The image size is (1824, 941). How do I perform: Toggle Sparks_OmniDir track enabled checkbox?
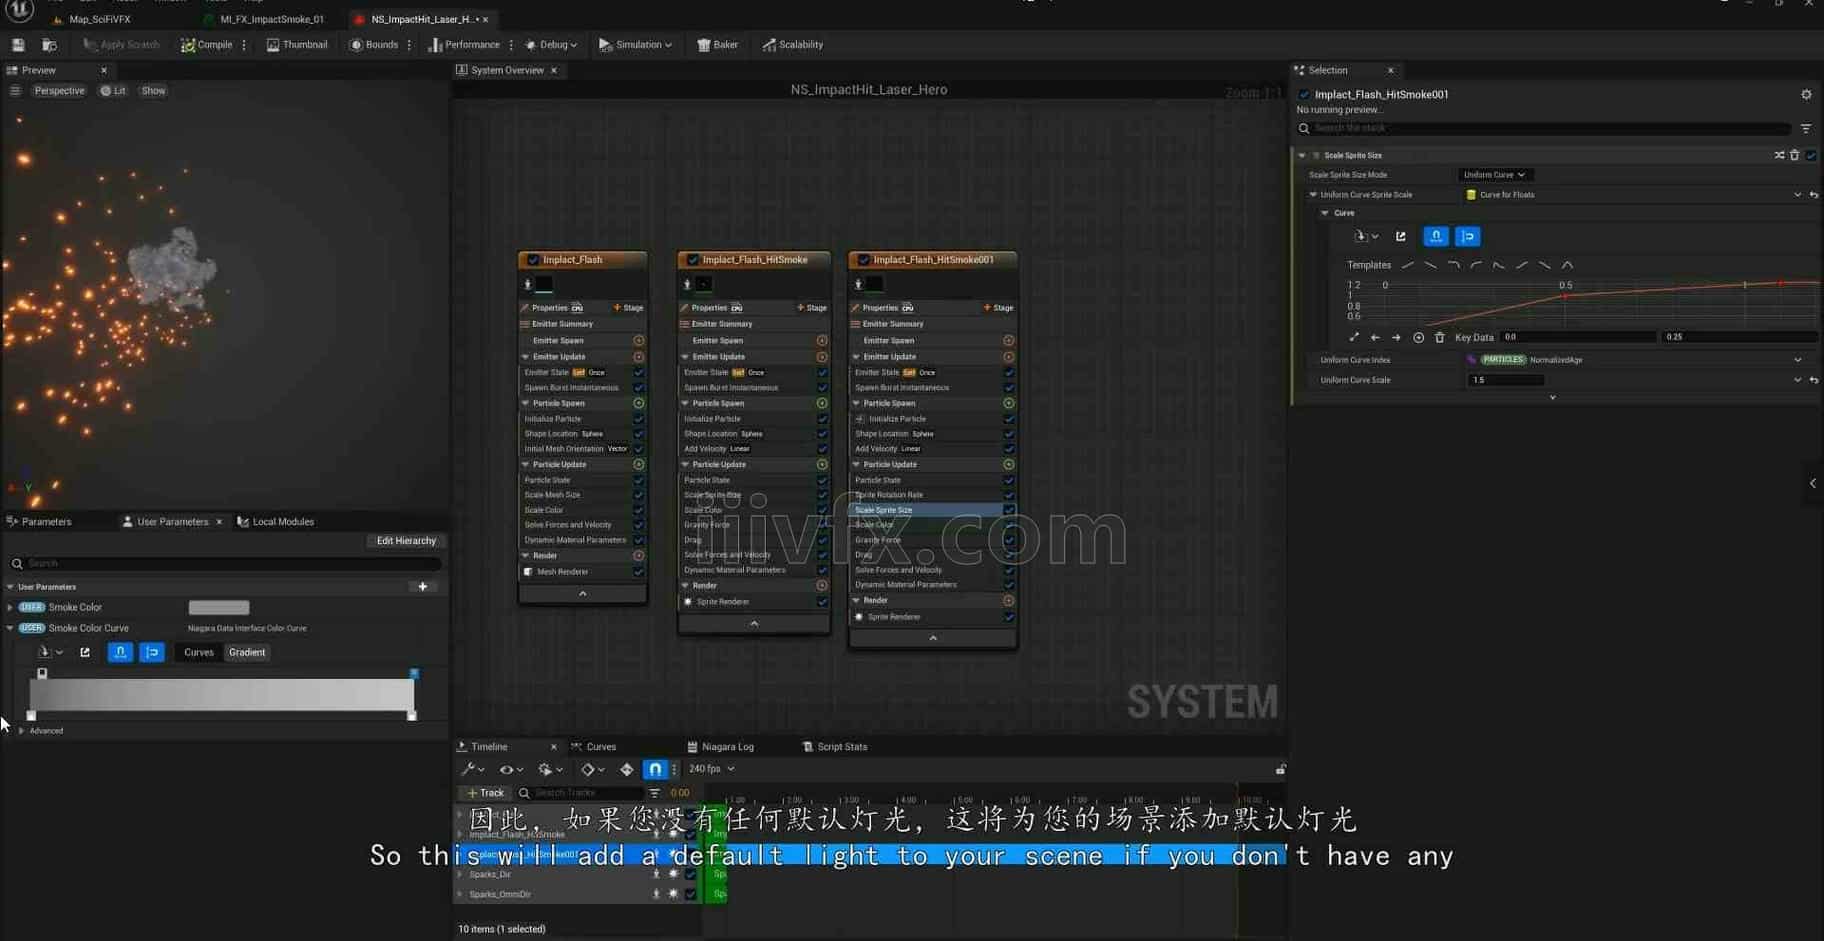tap(690, 894)
